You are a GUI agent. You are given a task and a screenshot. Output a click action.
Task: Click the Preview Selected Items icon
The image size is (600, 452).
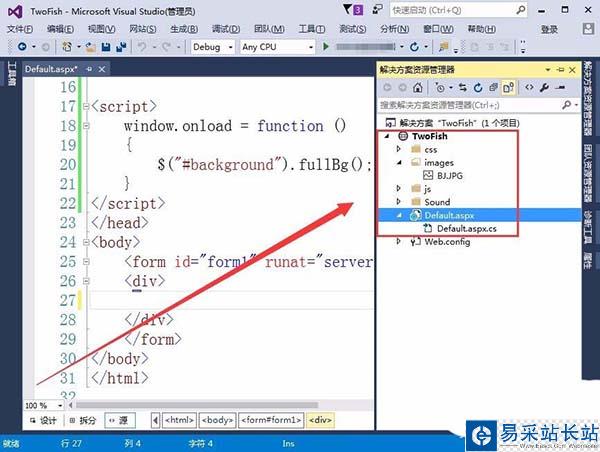click(x=560, y=88)
